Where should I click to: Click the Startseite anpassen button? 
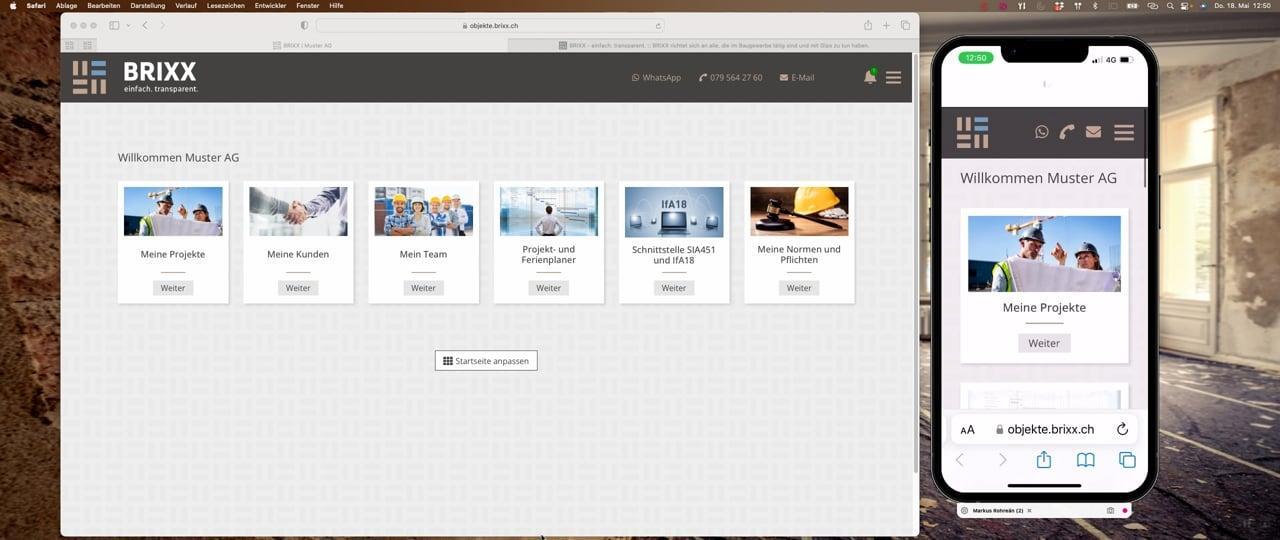[x=486, y=360]
